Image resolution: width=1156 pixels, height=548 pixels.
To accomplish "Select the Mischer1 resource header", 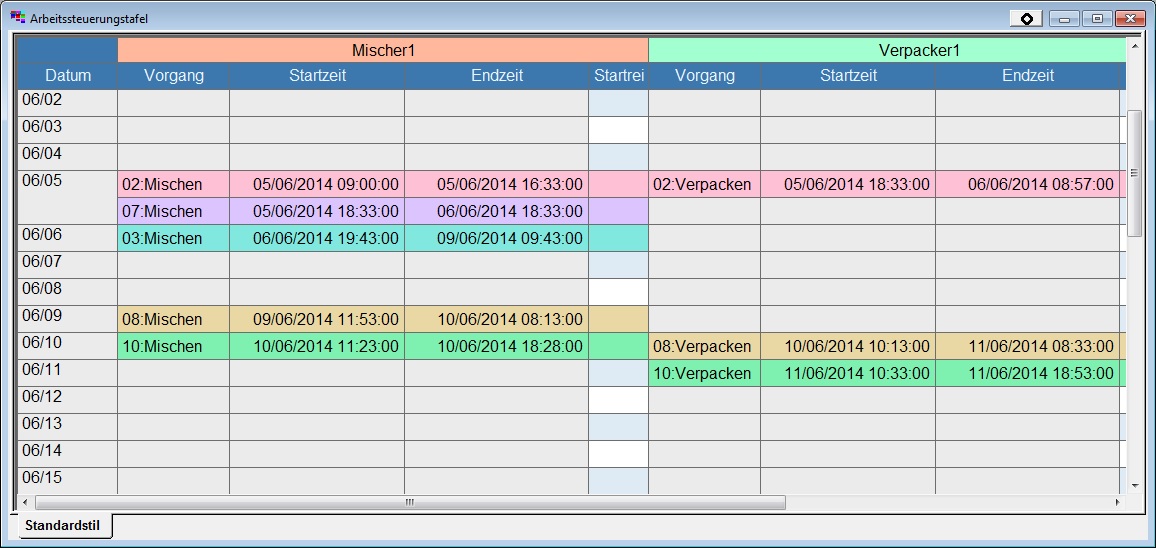I will [x=383, y=50].
